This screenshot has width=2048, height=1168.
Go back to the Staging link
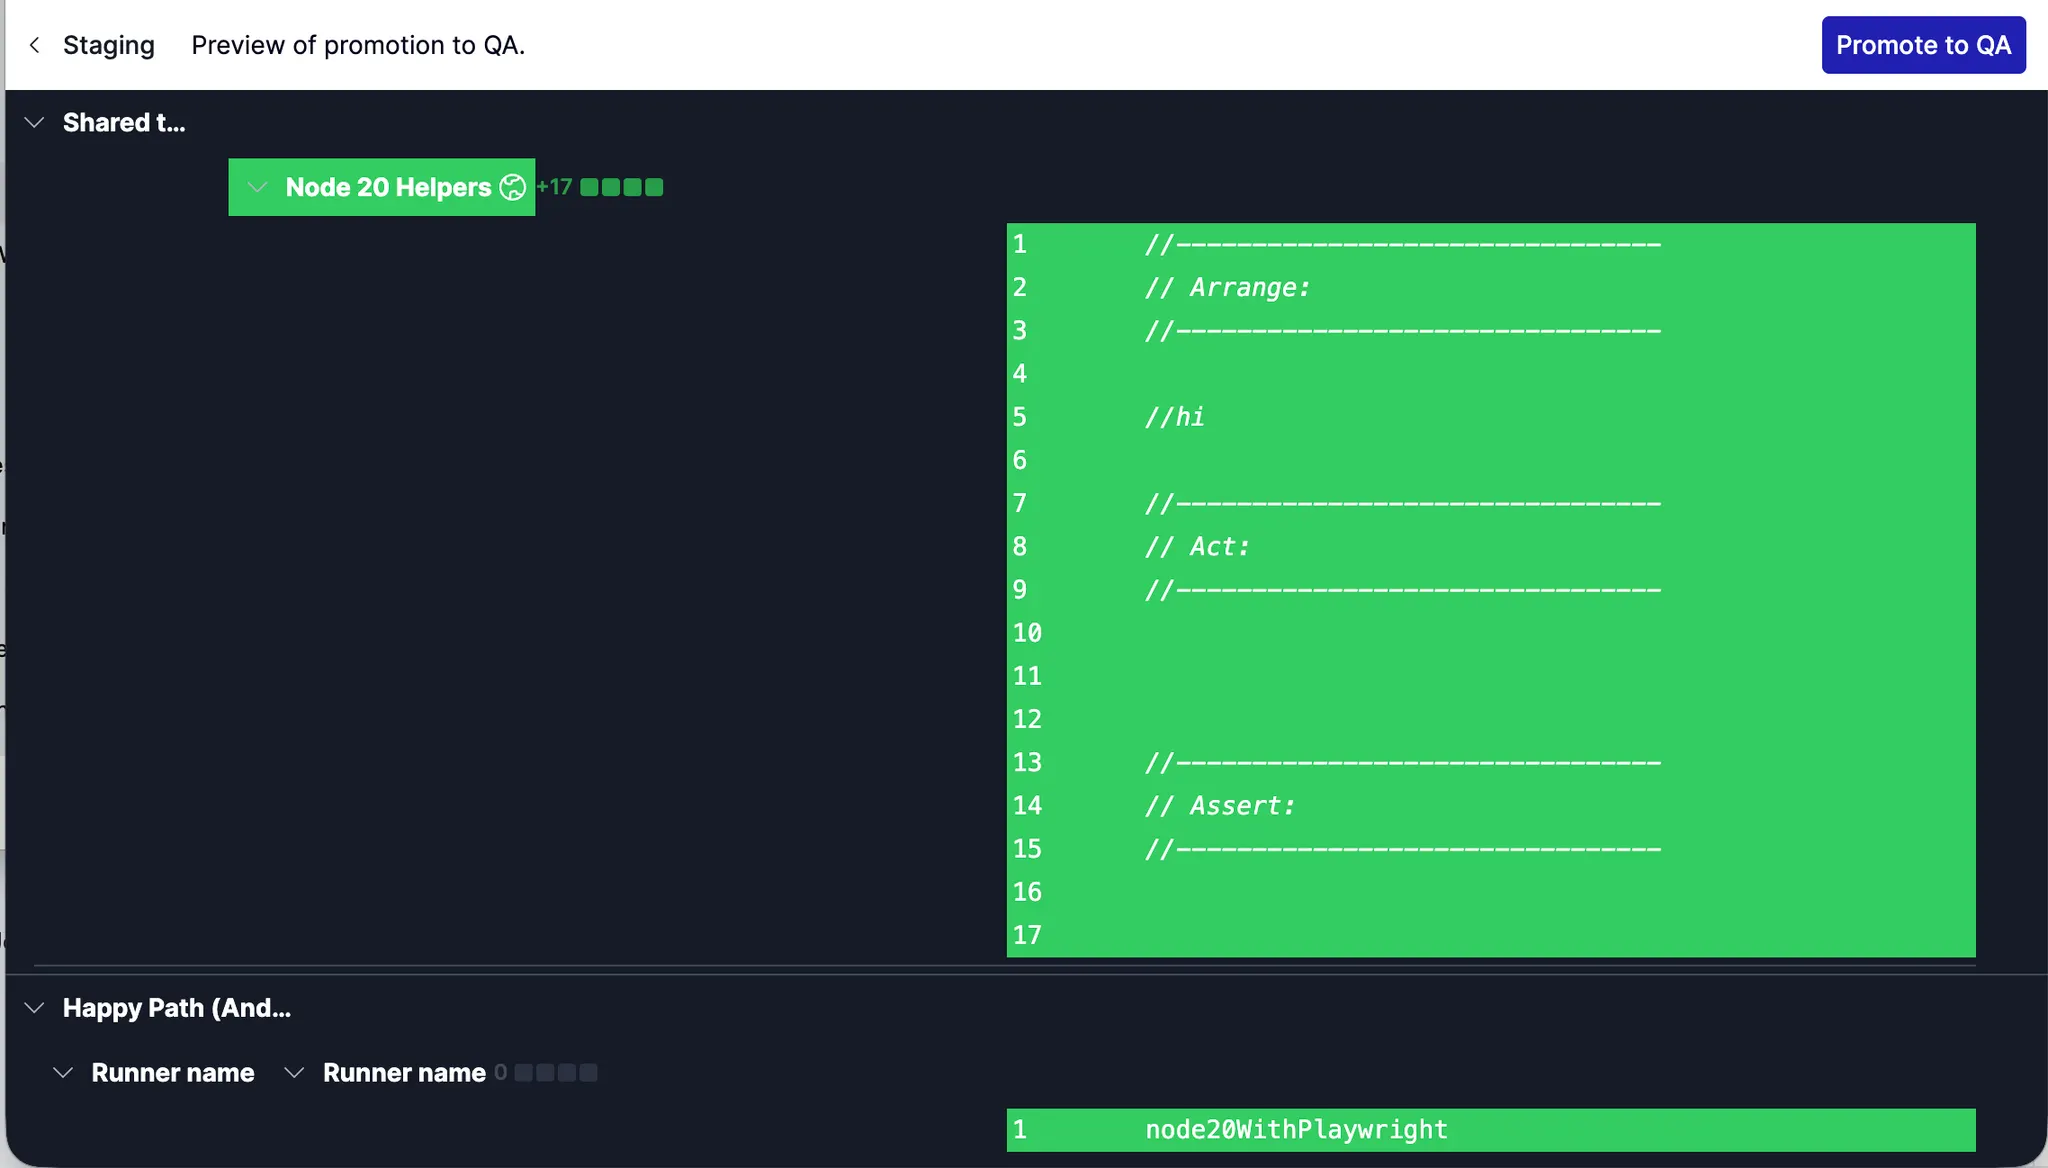108,45
